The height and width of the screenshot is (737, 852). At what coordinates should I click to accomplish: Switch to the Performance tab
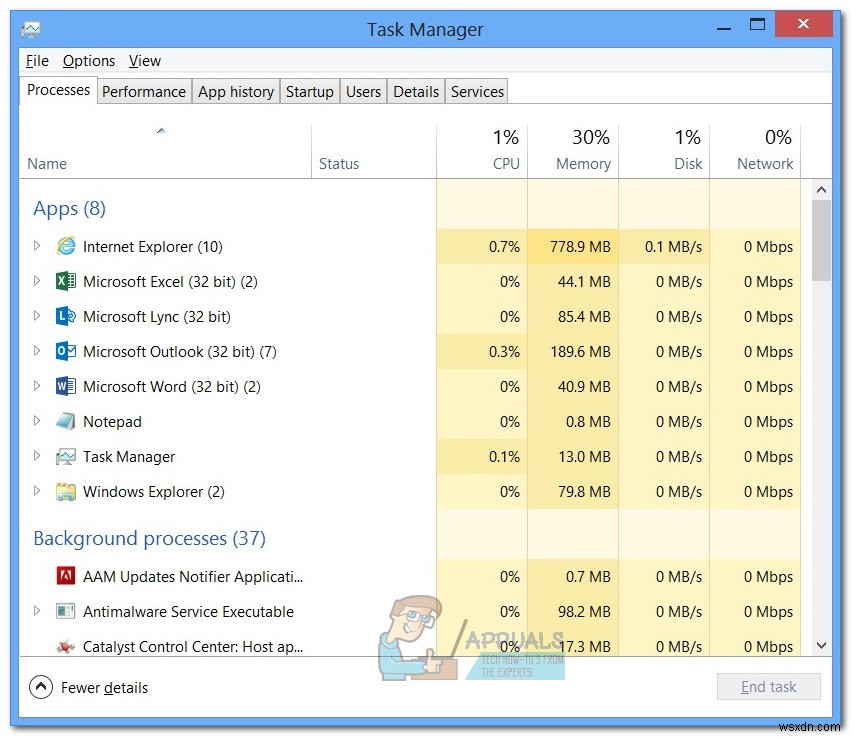144,91
